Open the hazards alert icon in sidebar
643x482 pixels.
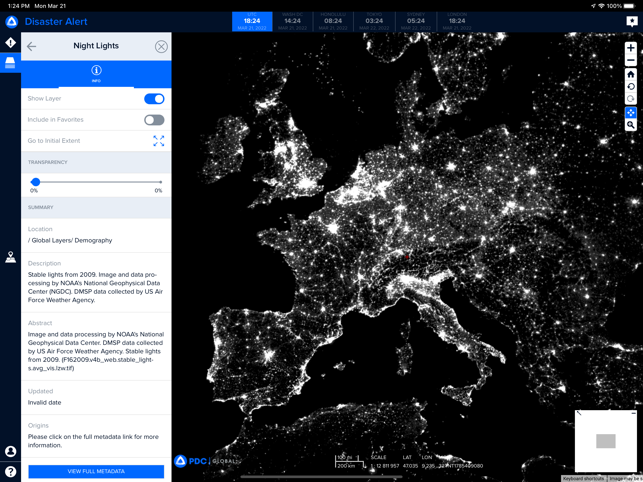pyautogui.click(x=10, y=42)
